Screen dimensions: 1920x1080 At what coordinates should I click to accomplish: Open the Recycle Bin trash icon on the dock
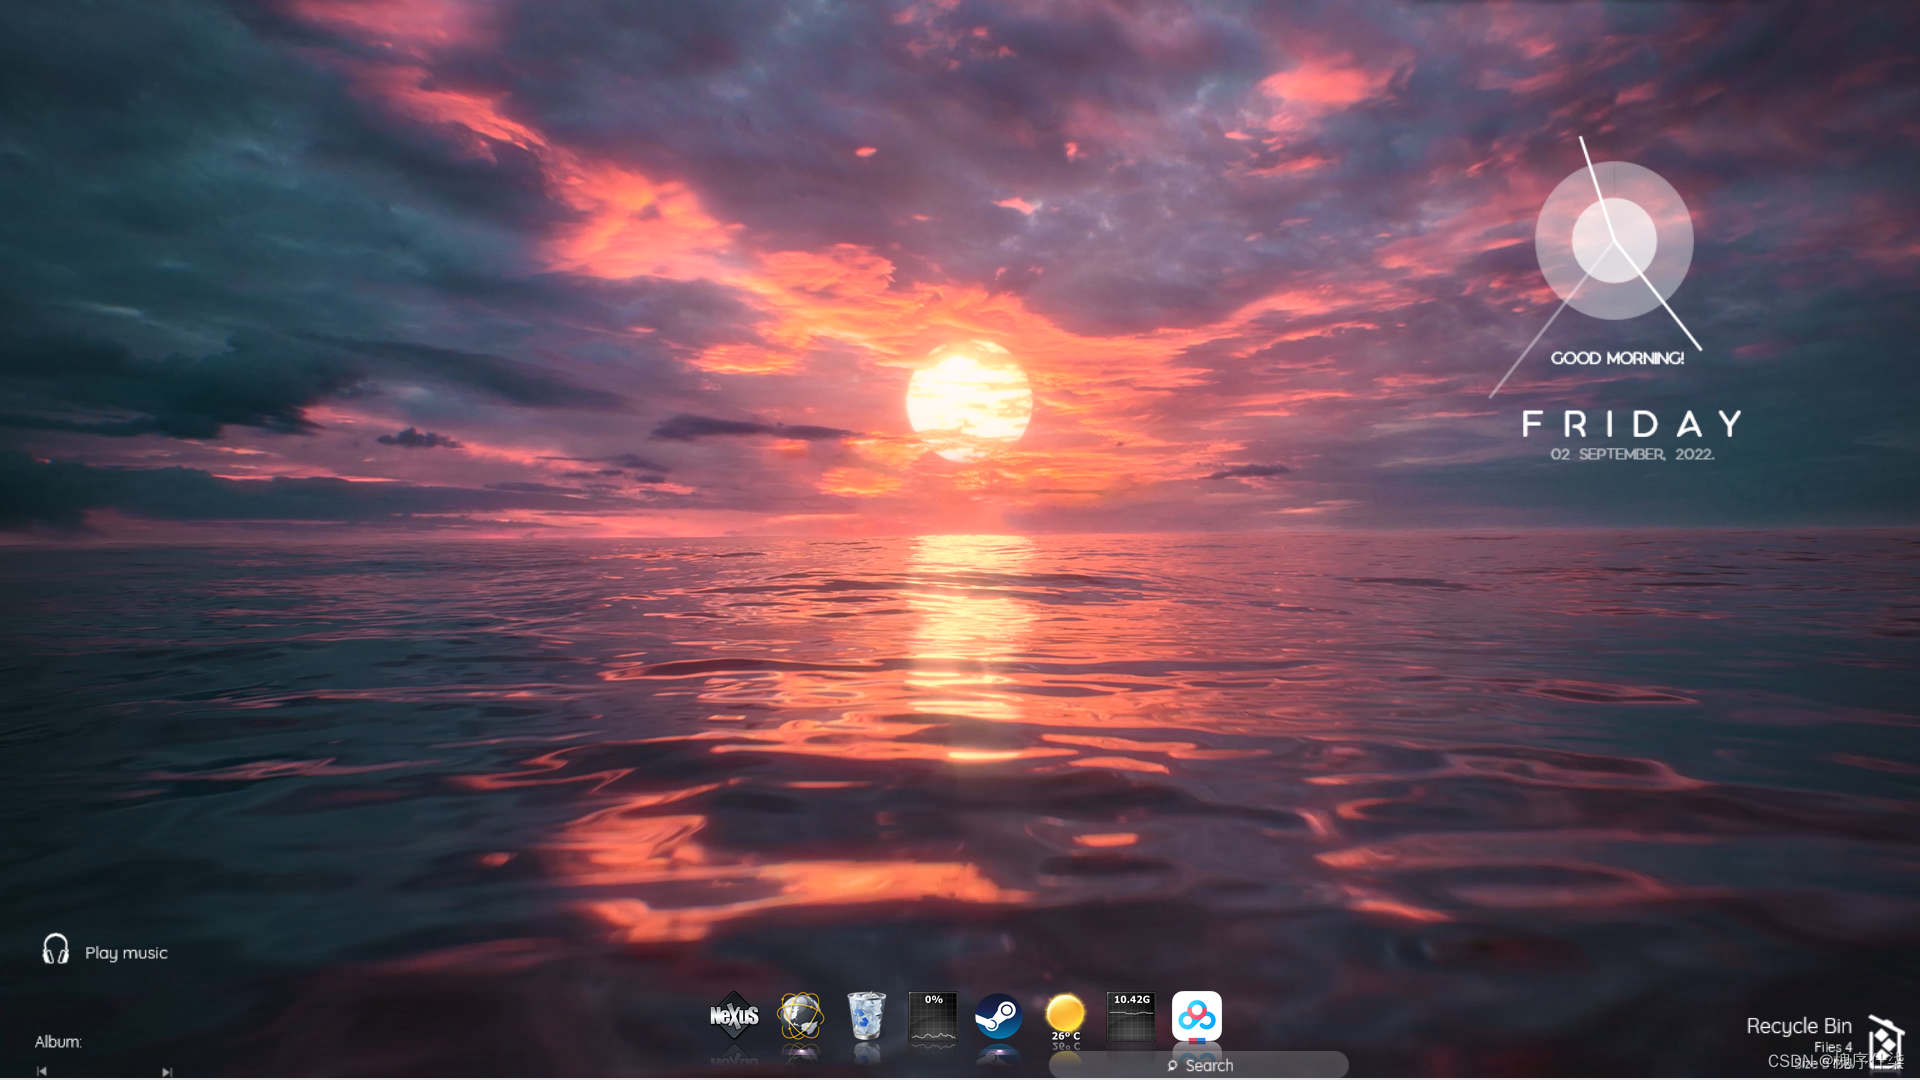[x=866, y=1014]
